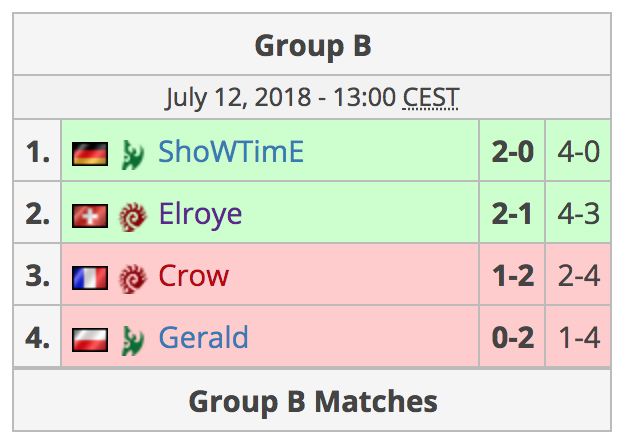This screenshot has height=444, width=624.
Task: Select Elroye's 4-3 map score cell
Action: (x=578, y=213)
